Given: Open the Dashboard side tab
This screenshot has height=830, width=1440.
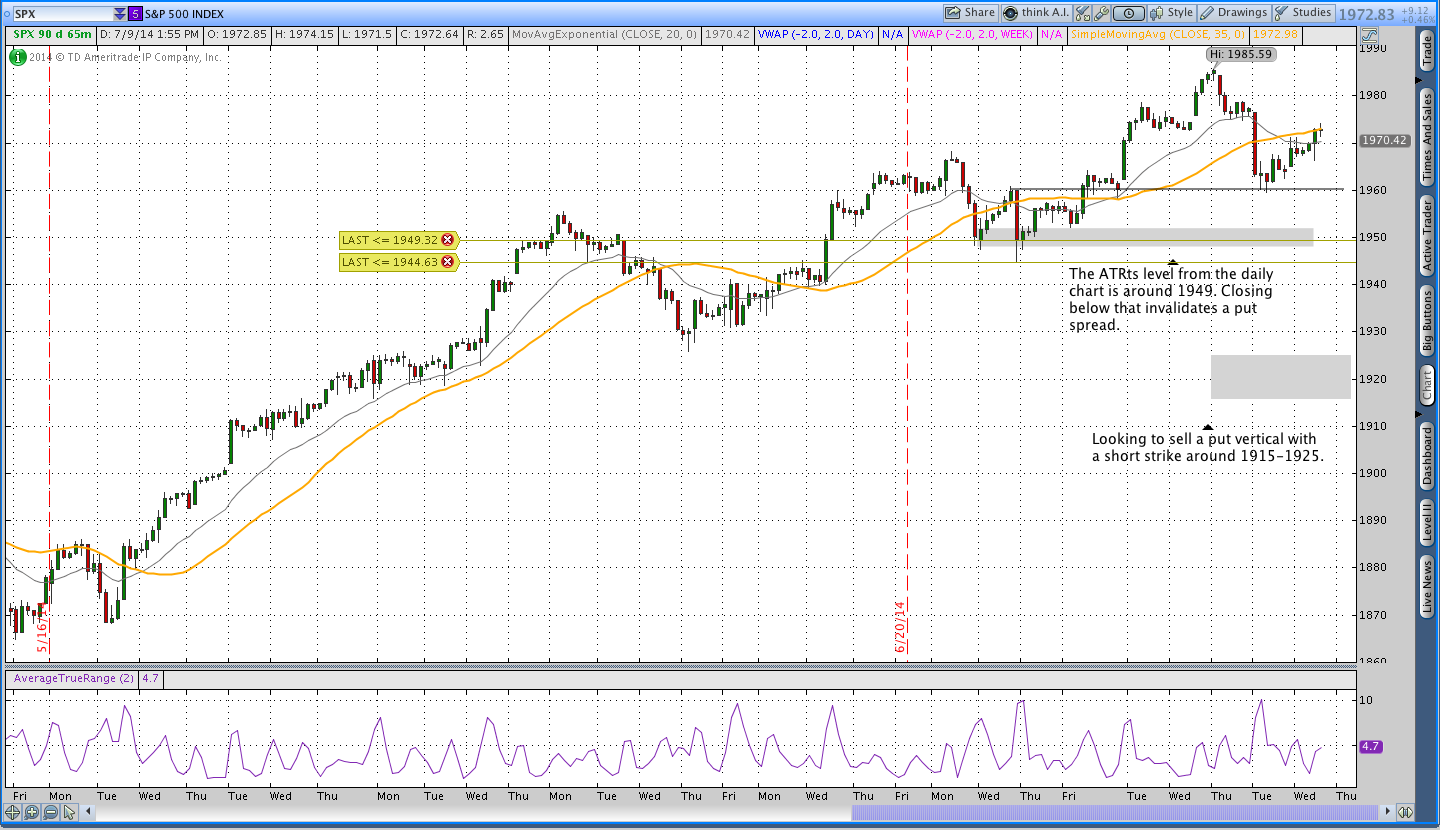Looking at the screenshot, I should [1427, 456].
